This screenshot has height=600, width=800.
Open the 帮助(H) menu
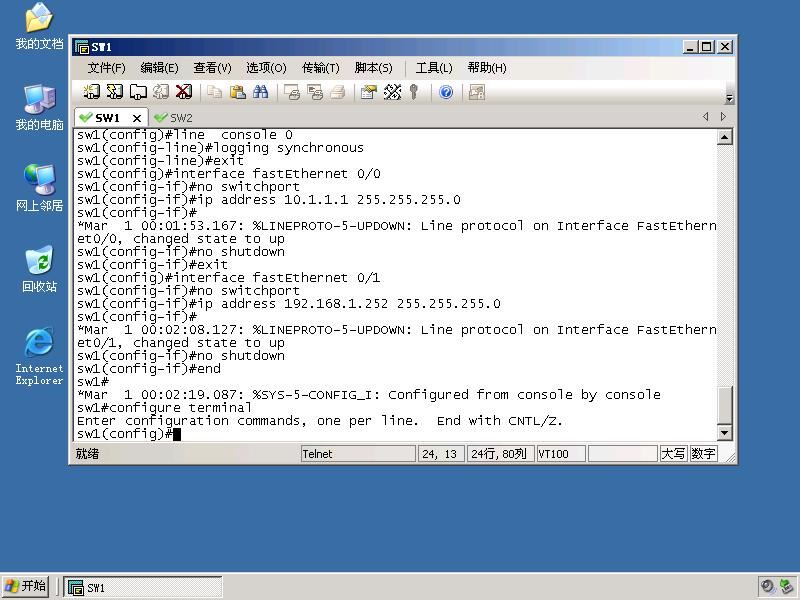pyautogui.click(x=487, y=68)
